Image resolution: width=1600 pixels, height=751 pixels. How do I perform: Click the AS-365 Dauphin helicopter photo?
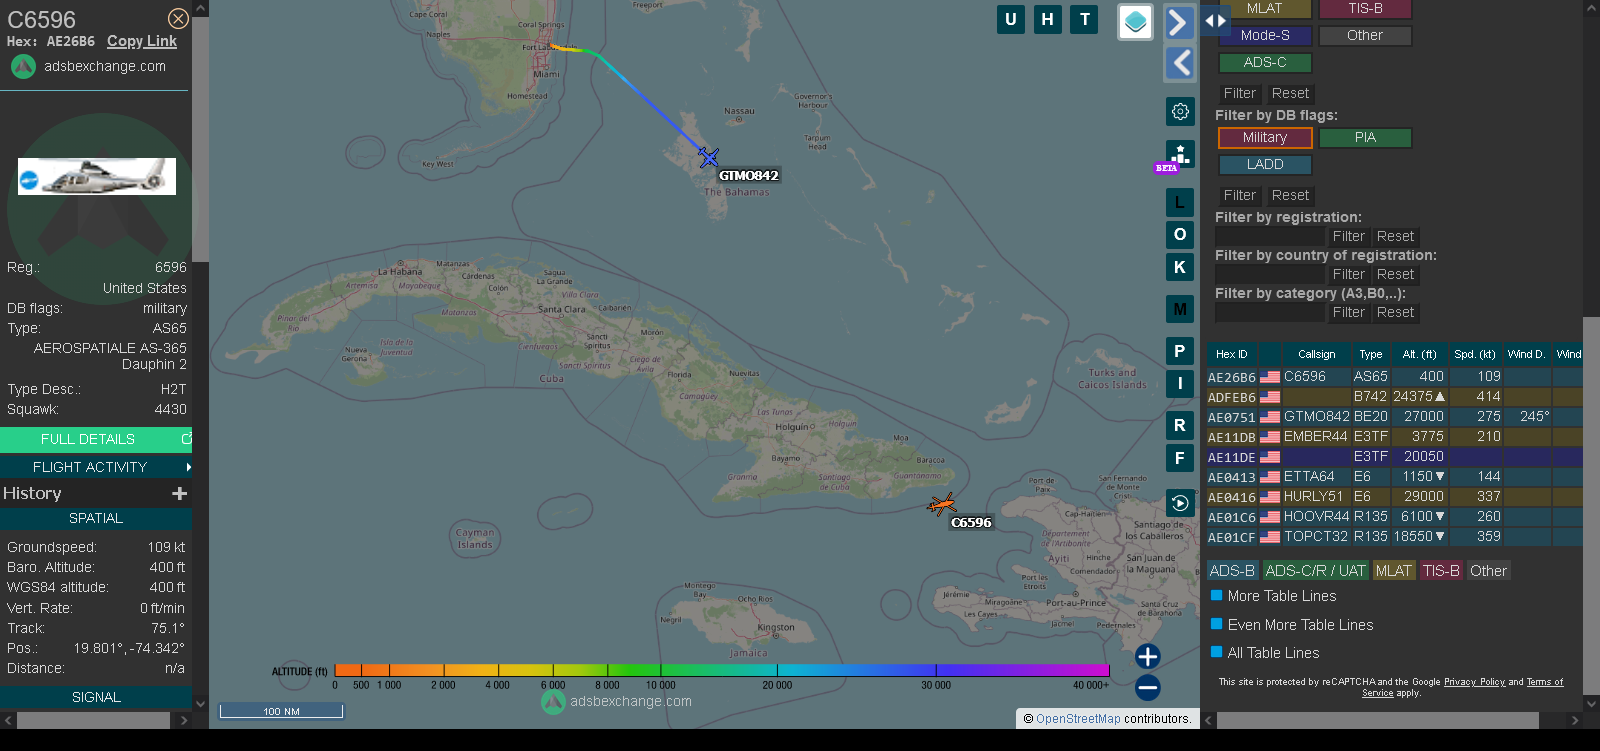pos(97,176)
